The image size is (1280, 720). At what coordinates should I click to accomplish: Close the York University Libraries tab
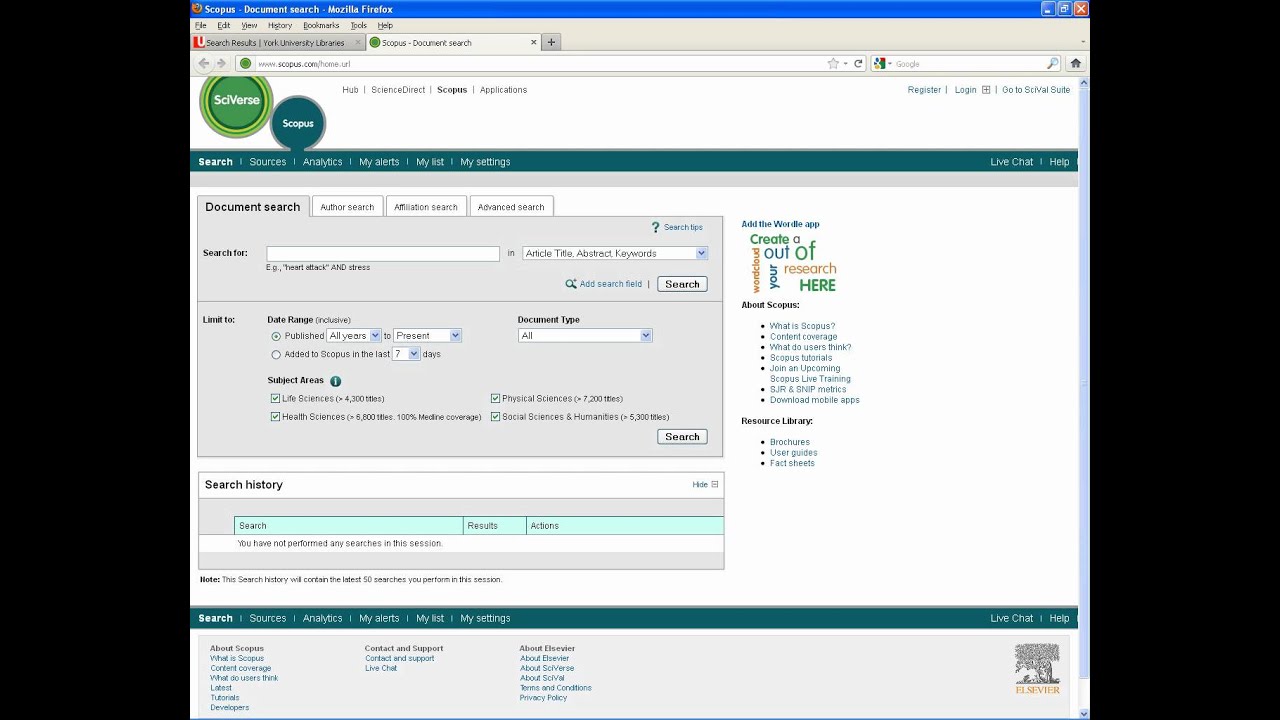coord(358,42)
